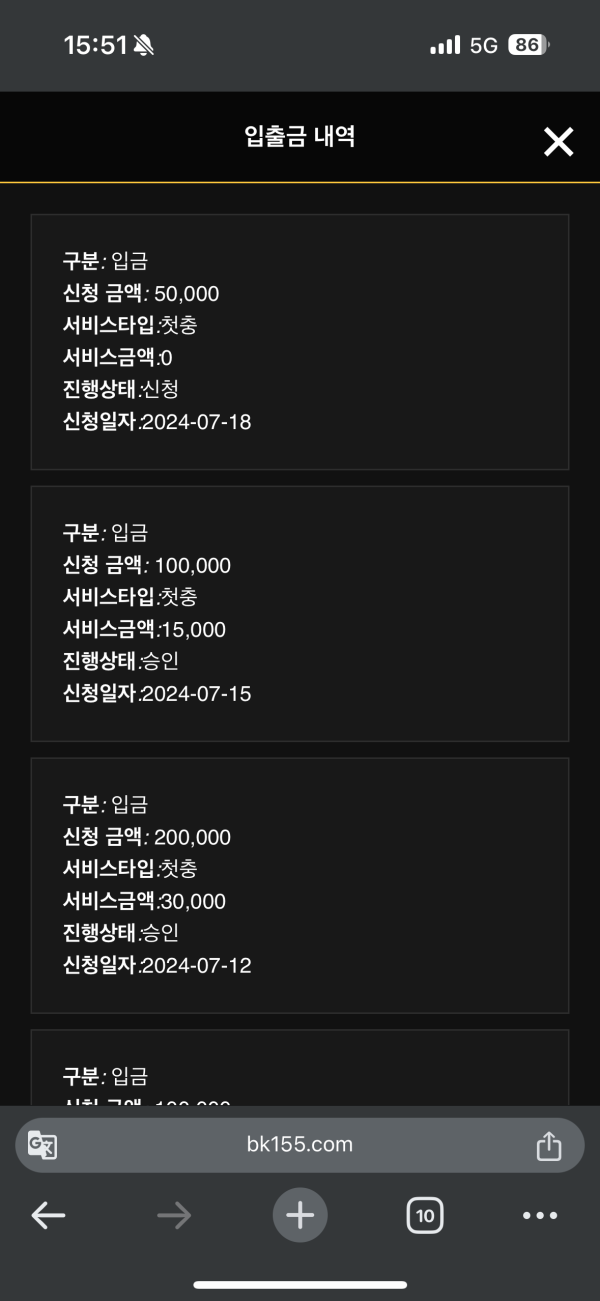Tap the 신청 status in first record
The width and height of the screenshot is (600, 1301).
pyautogui.click(x=160, y=389)
